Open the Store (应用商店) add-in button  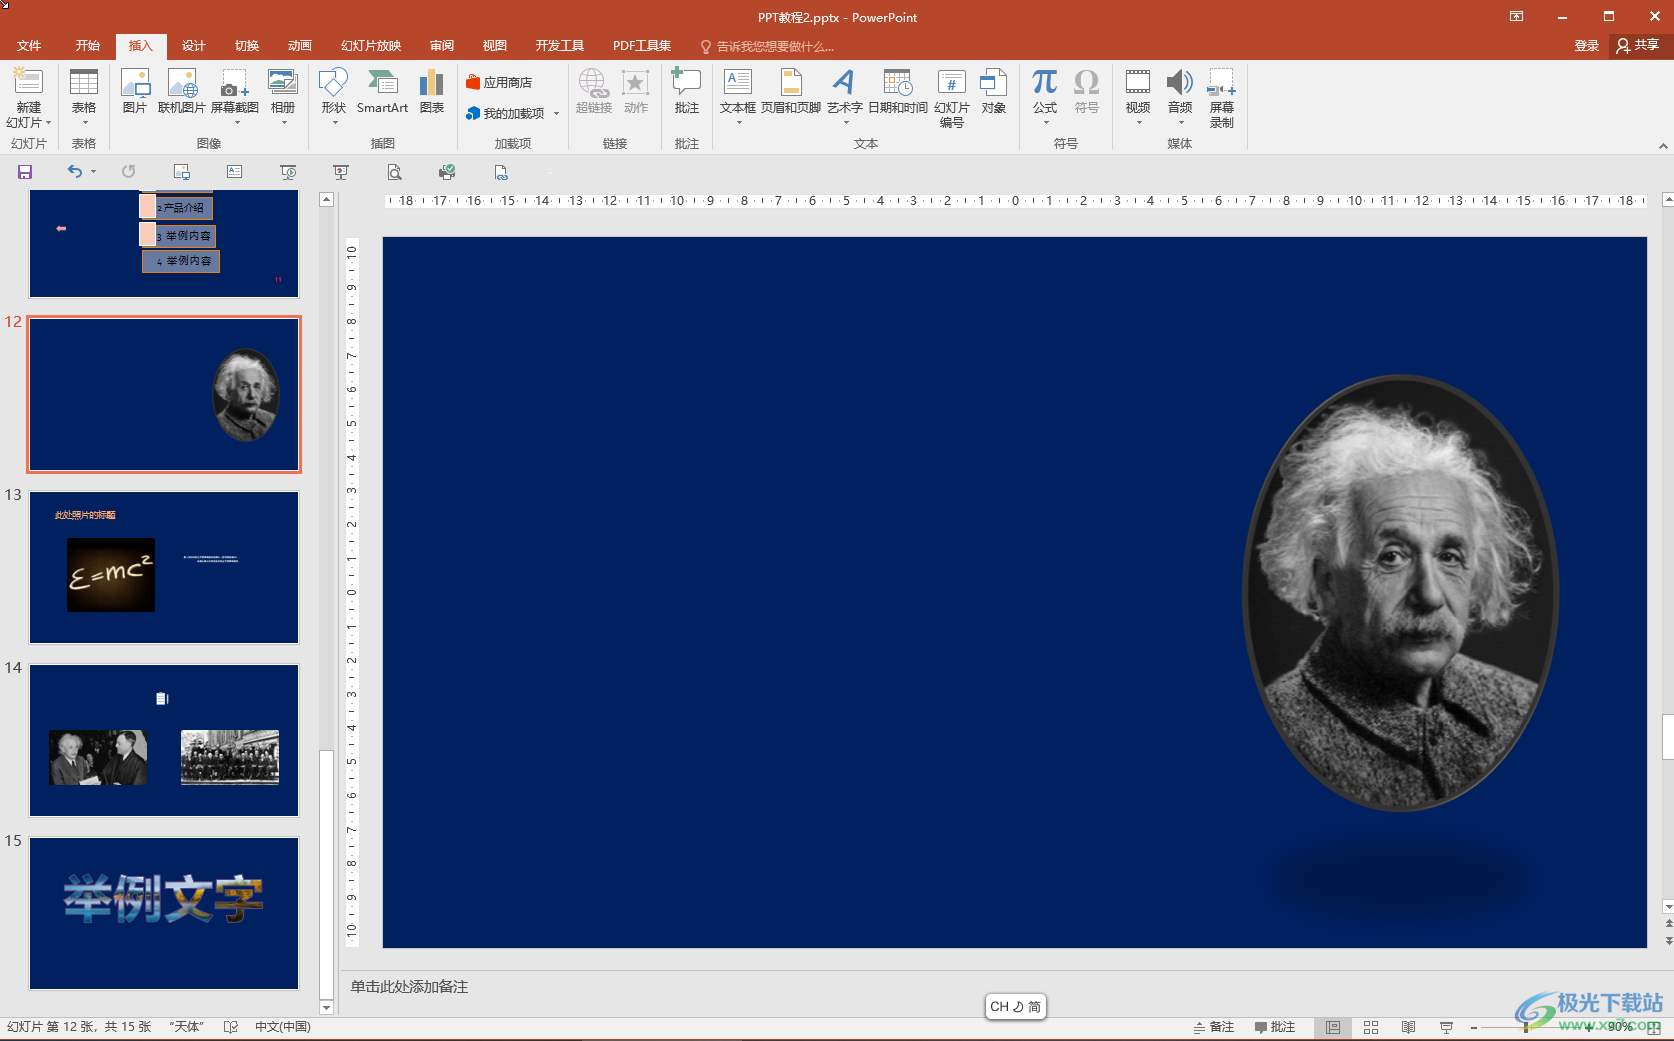(x=499, y=83)
